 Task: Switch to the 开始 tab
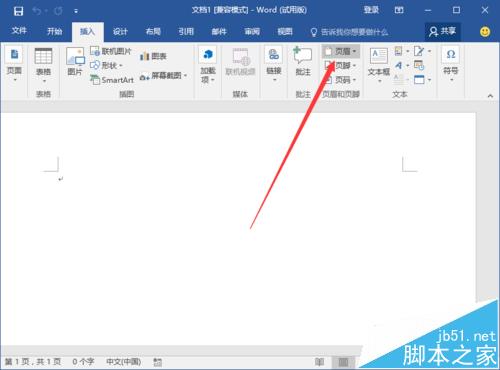[54, 32]
